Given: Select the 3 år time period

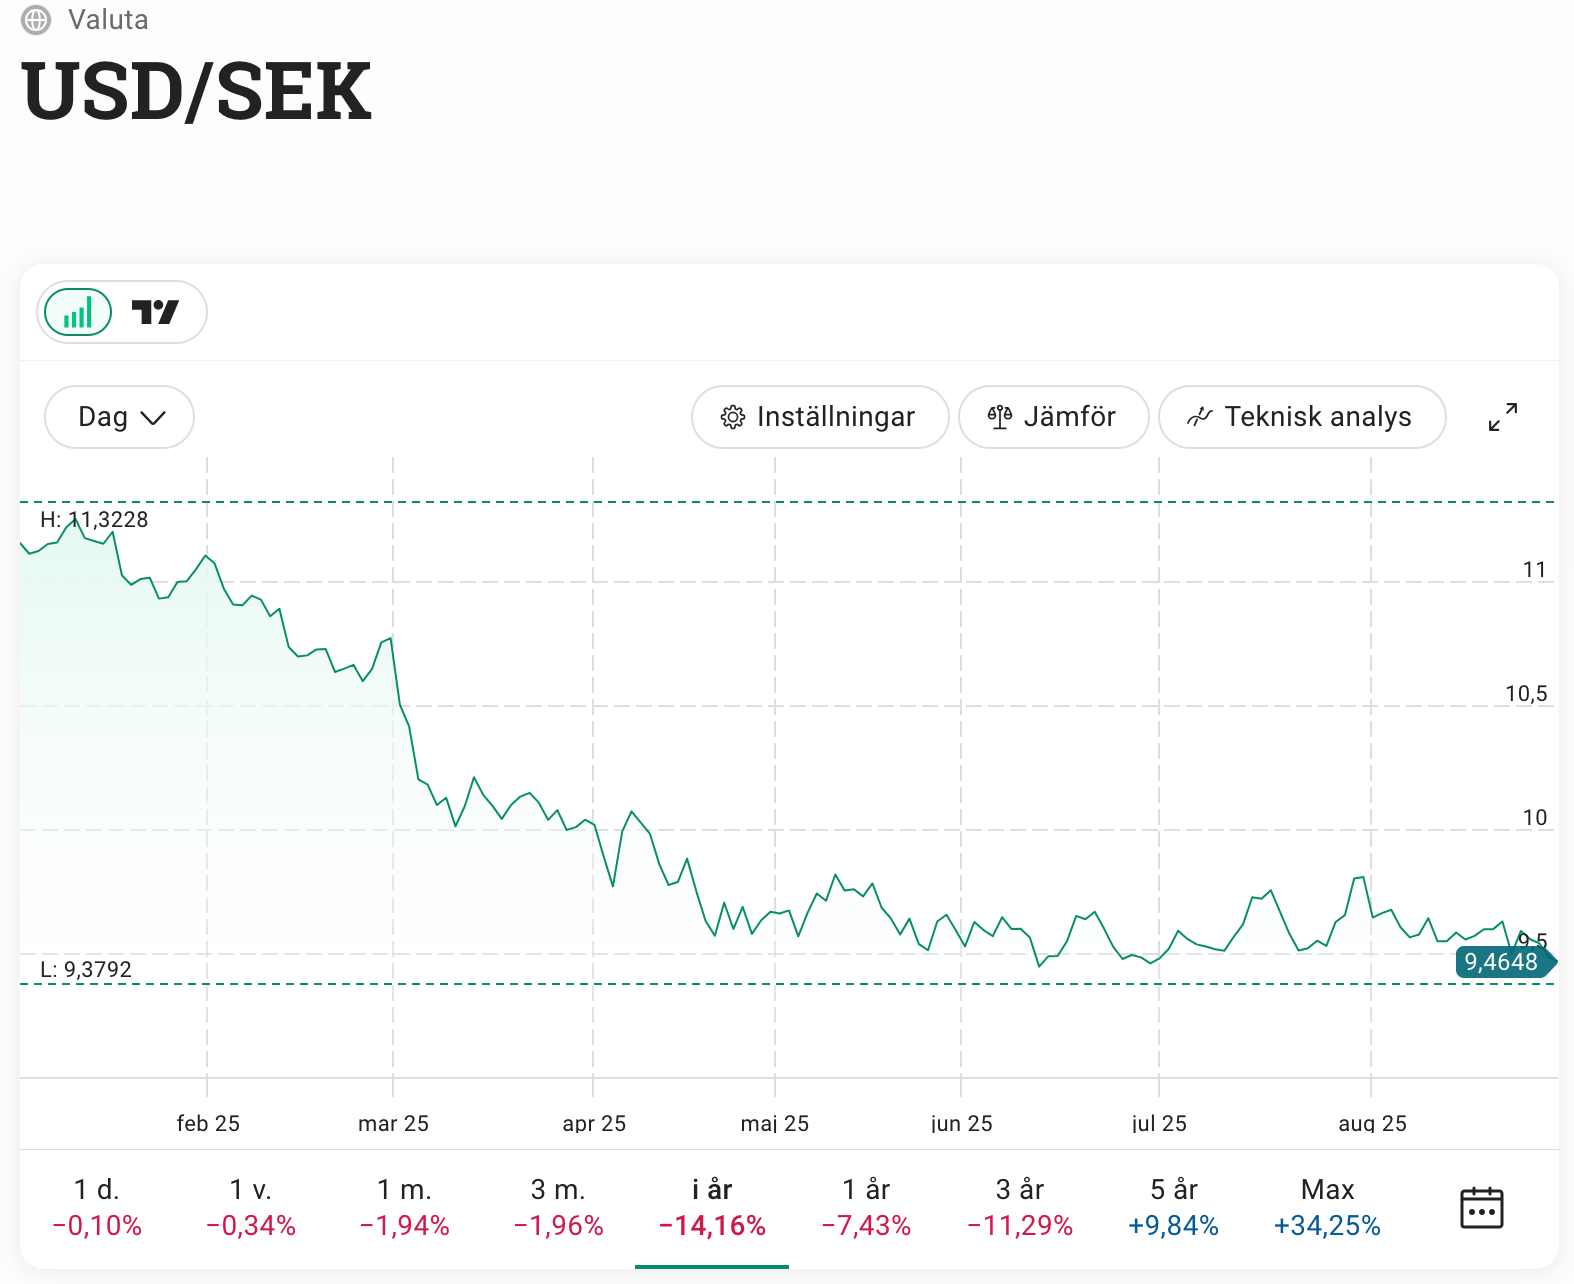Looking at the screenshot, I should [x=1020, y=1207].
